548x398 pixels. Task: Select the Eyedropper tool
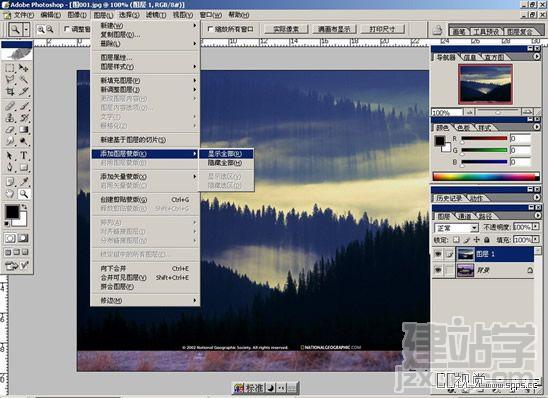pyautogui.click(x=24, y=181)
